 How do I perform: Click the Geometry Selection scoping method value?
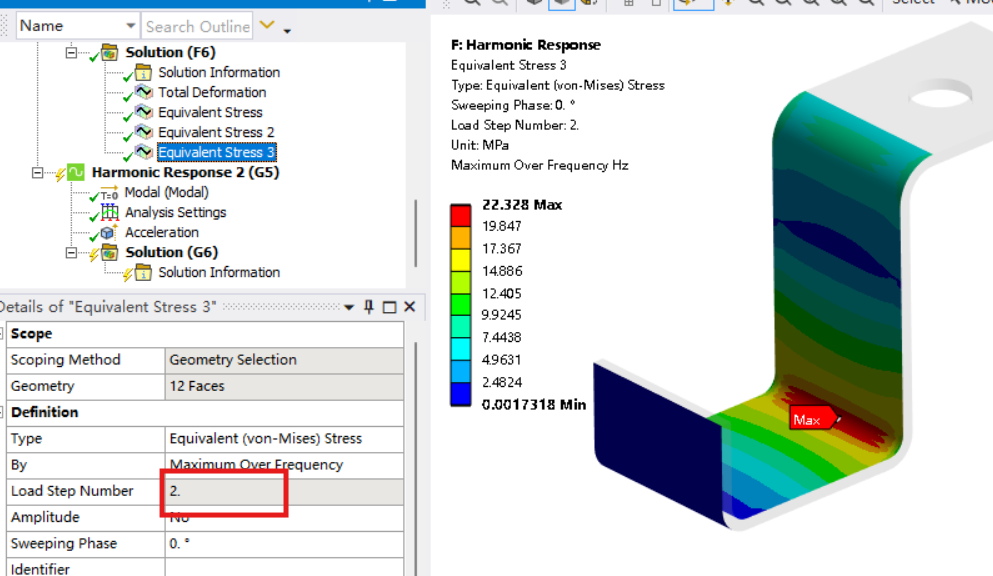pos(284,360)
